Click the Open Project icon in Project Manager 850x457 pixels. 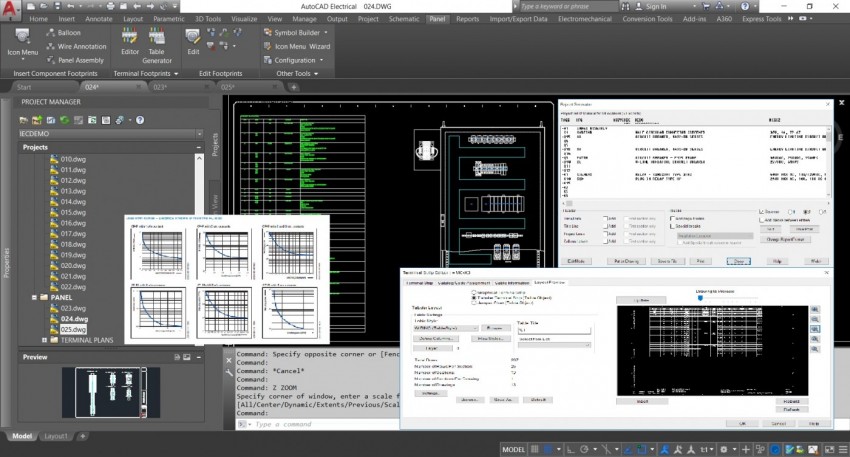point(23,120)
